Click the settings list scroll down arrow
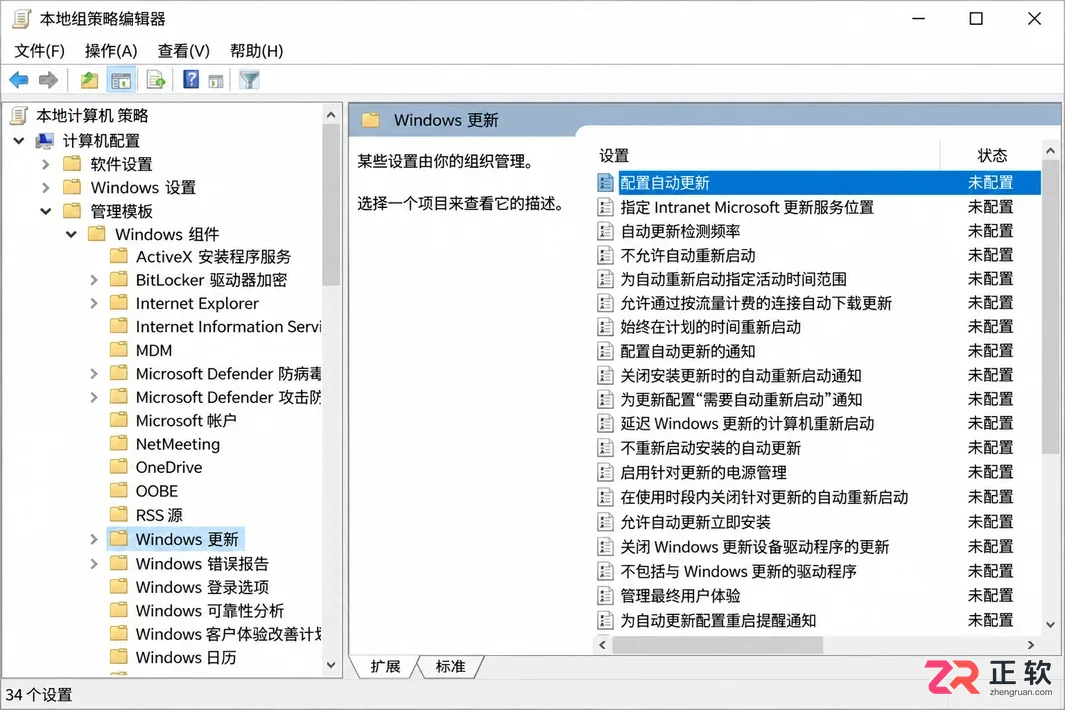This screenshot has width=1065, height=710. [x=1050, y=624]
